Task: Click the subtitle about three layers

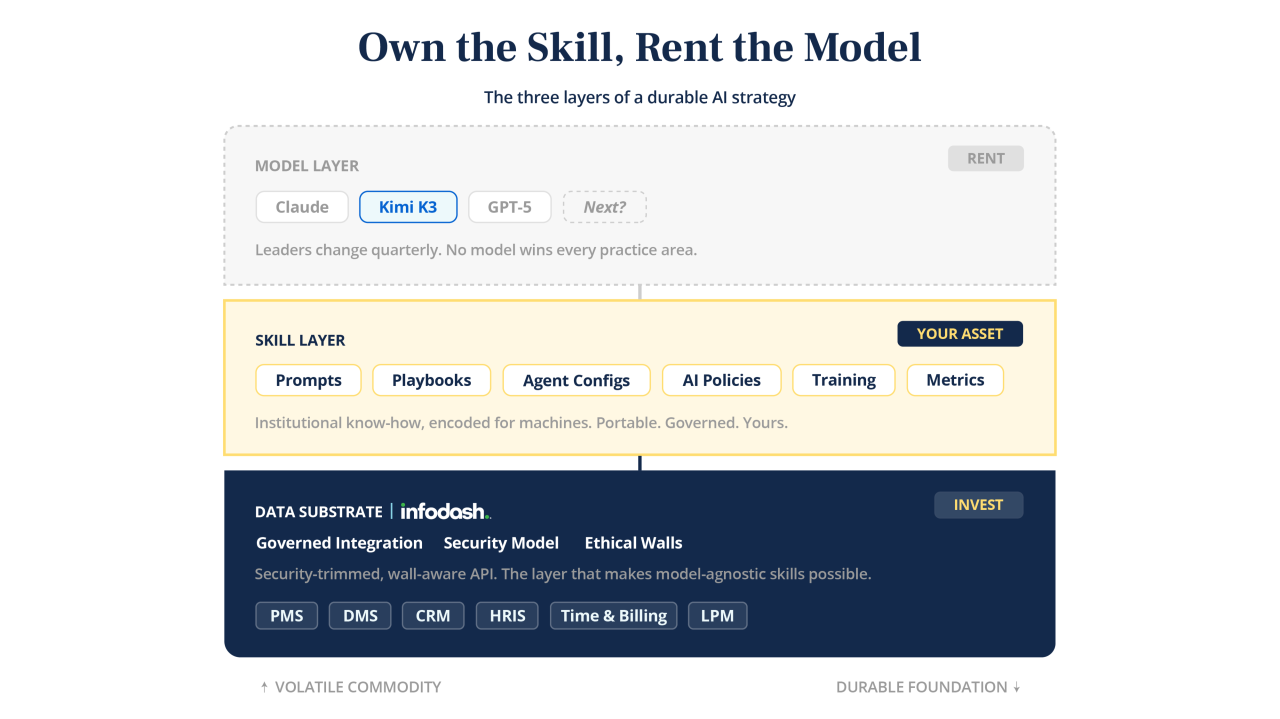Action: click(640, 97)
